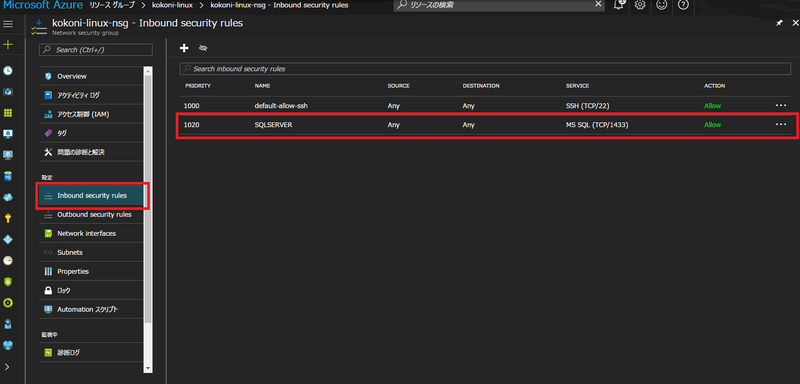Open Properties menu item
Image resolution: width=800 pixels, height=384 pixels.
(x=91, y=271)
